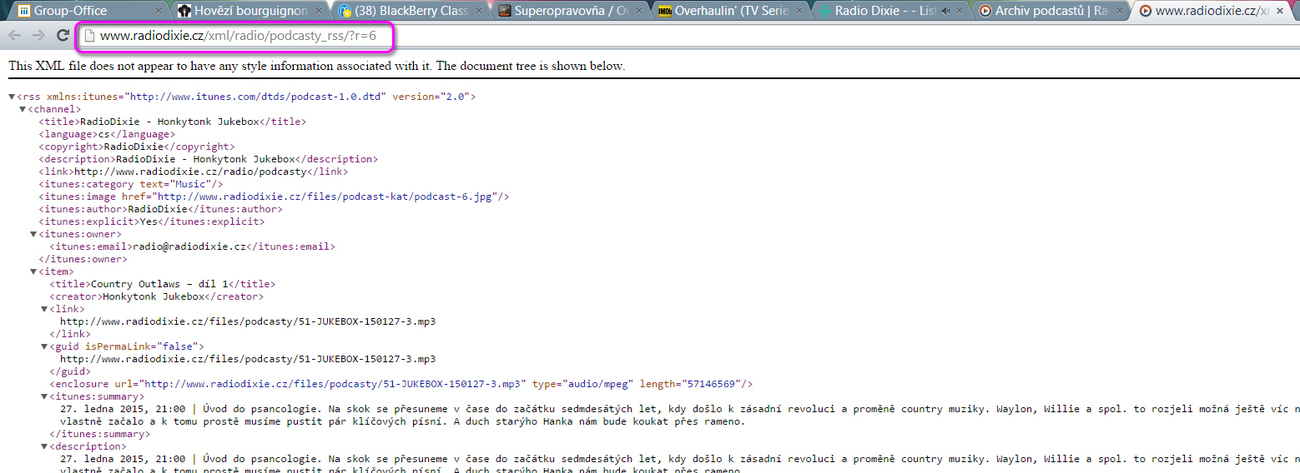Collapse the channel node

pos(23,109)
